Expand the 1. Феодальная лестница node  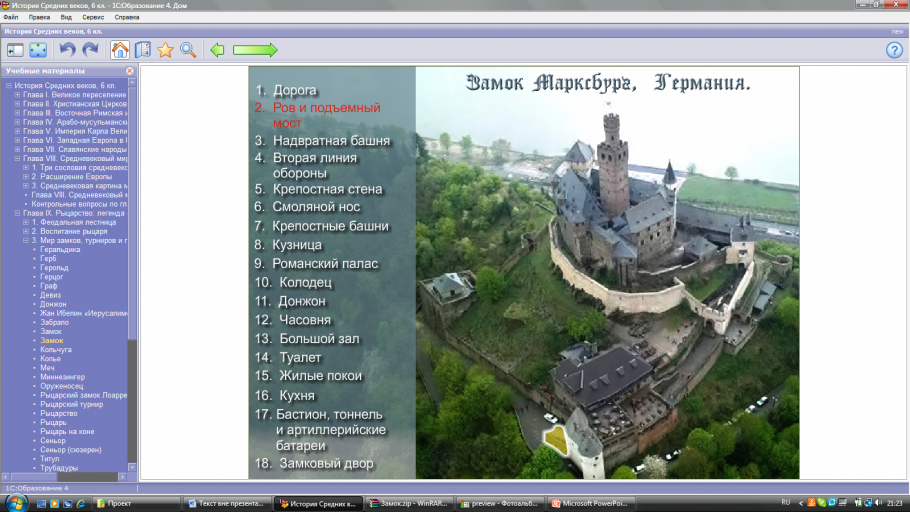[26, 222]
